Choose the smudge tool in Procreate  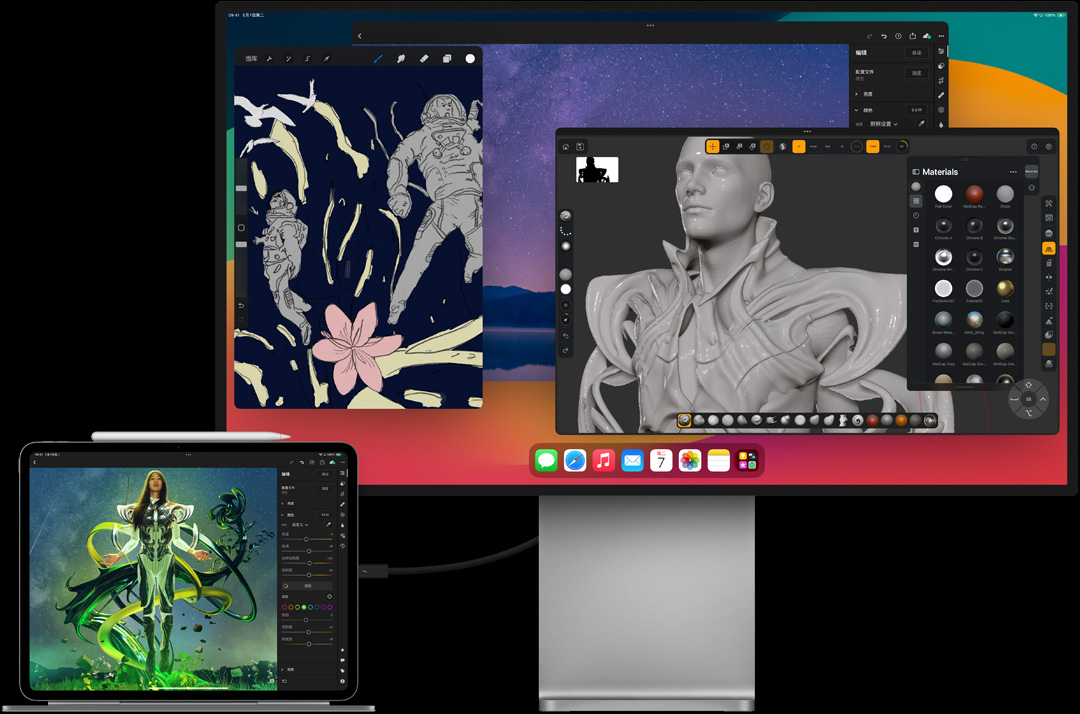click(x=401, y=59)
